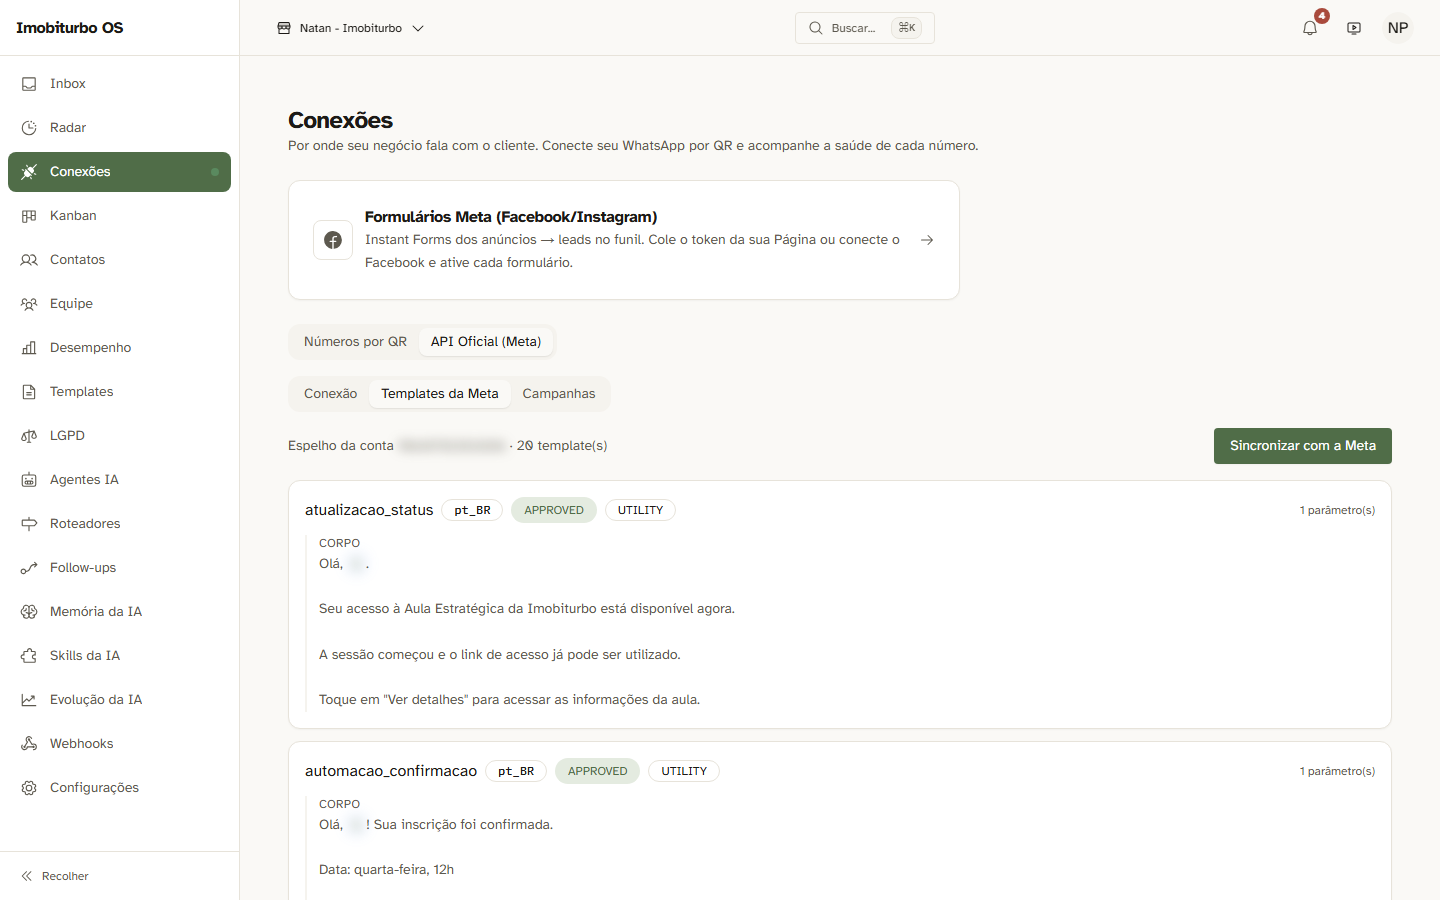Select the Conexões plug icon
Screen dimensions: 1440x900
coord(29,172)
